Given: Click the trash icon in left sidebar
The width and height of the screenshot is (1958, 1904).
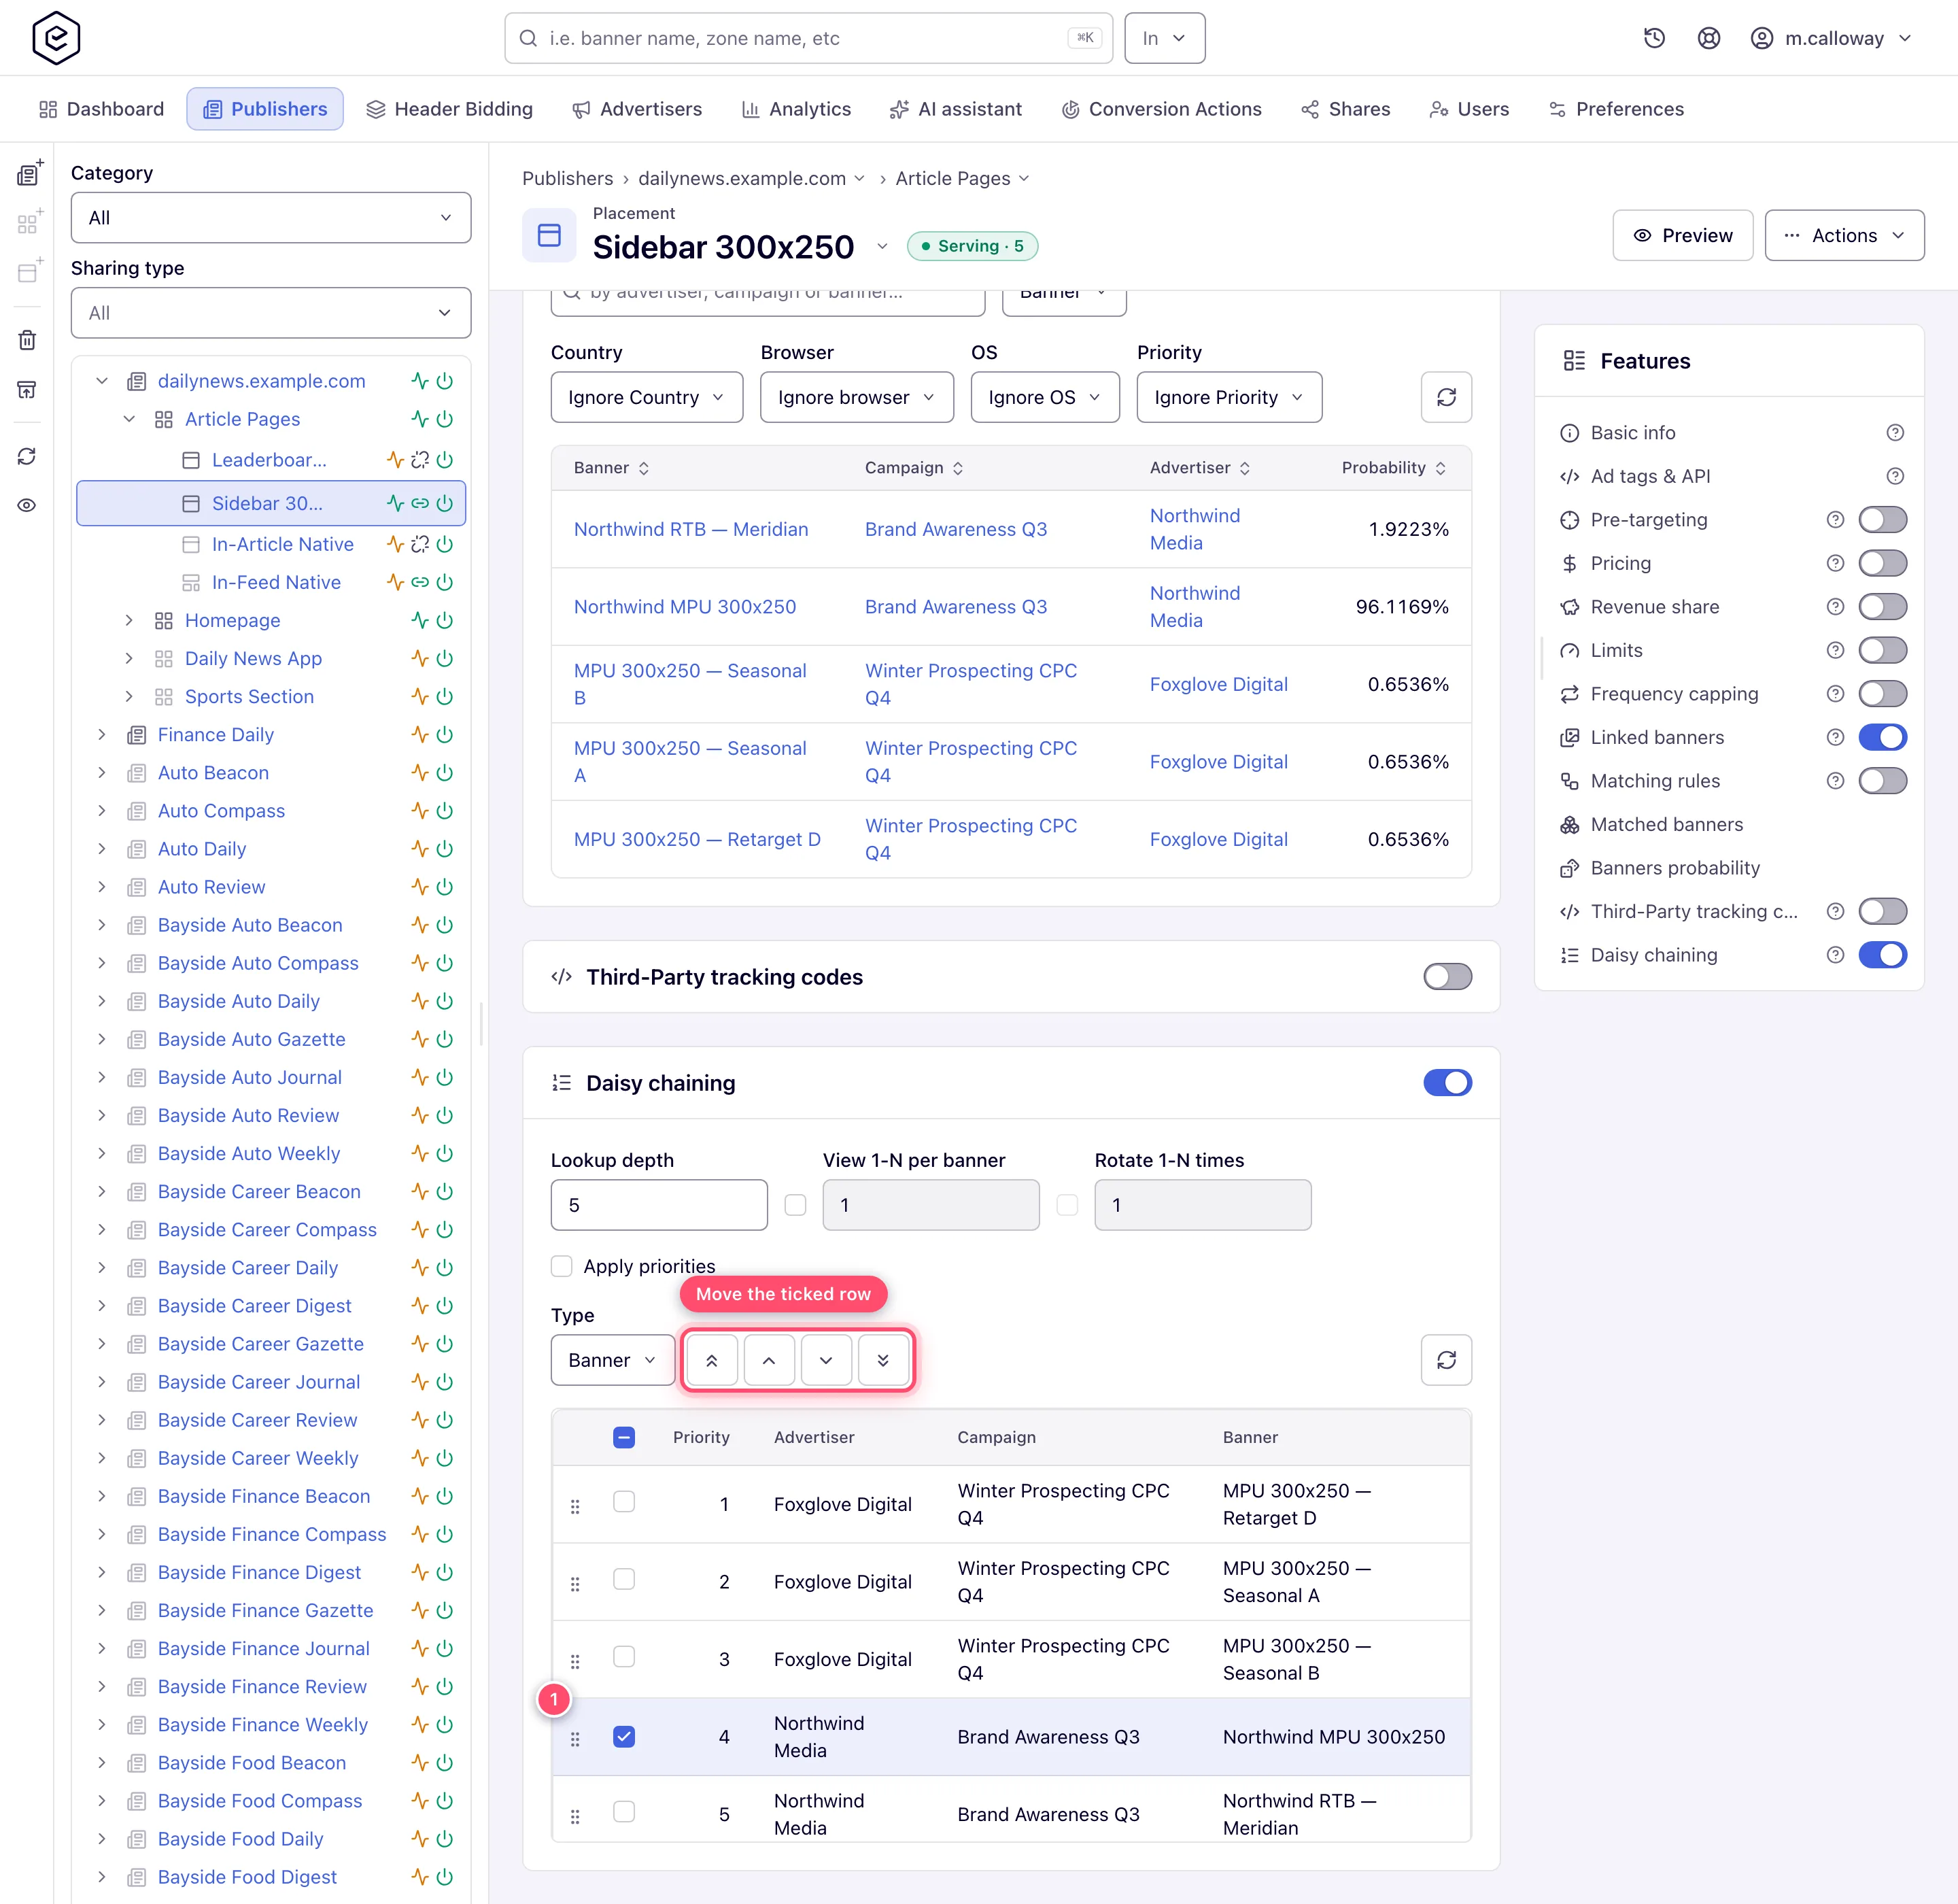Looking at the screenshot, I should tap(27, 340).
